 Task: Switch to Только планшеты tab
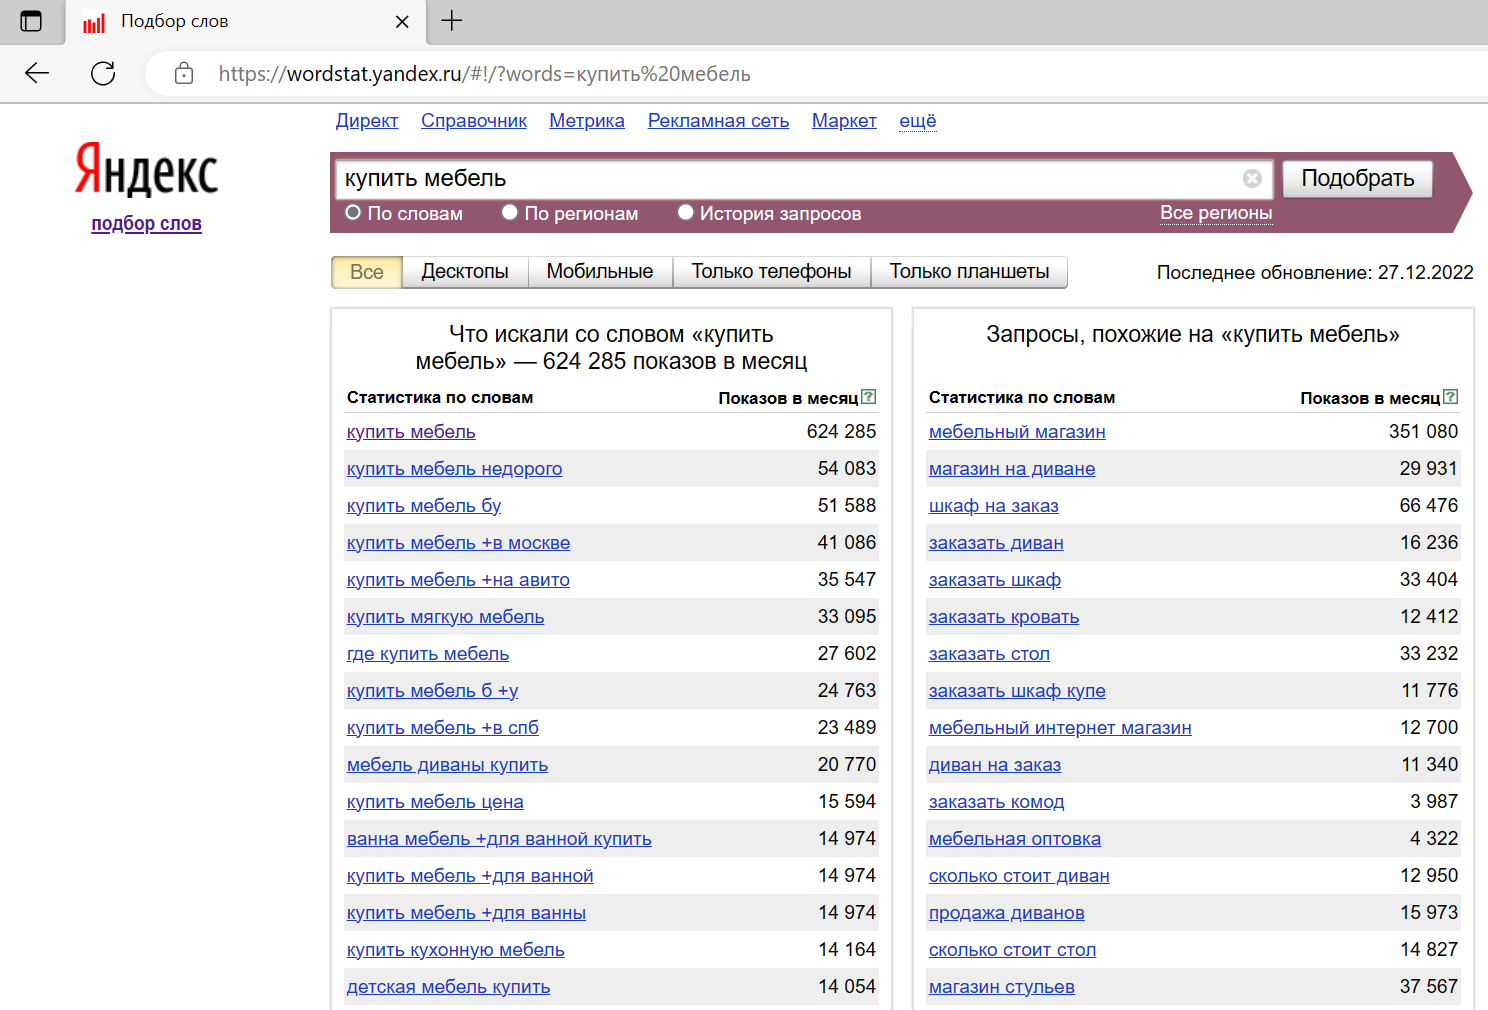(969, 272)
